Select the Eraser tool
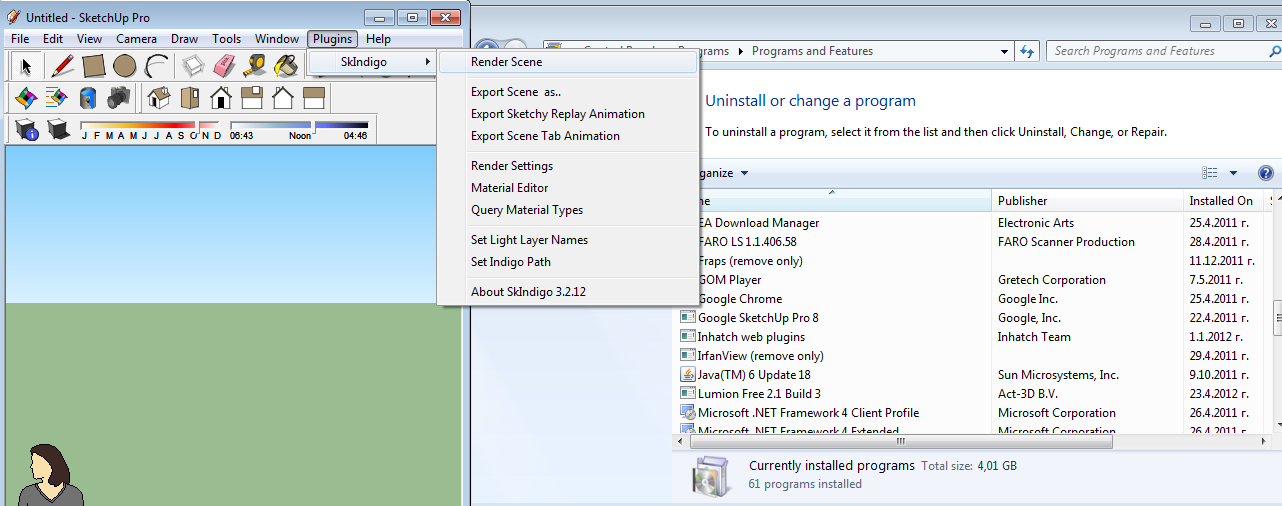 click(223, 66)
